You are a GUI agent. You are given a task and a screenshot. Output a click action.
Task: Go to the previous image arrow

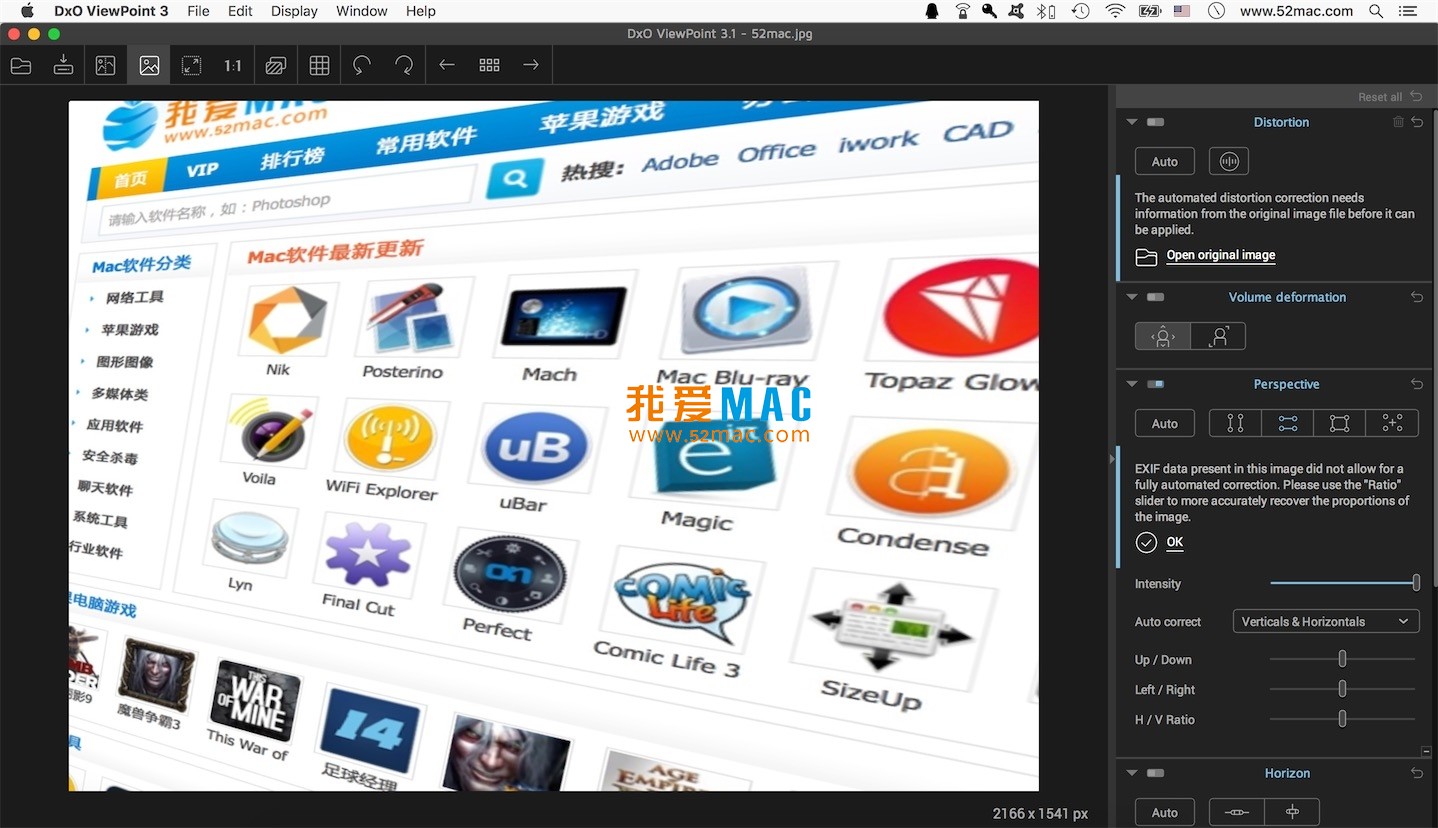[447, 65]
